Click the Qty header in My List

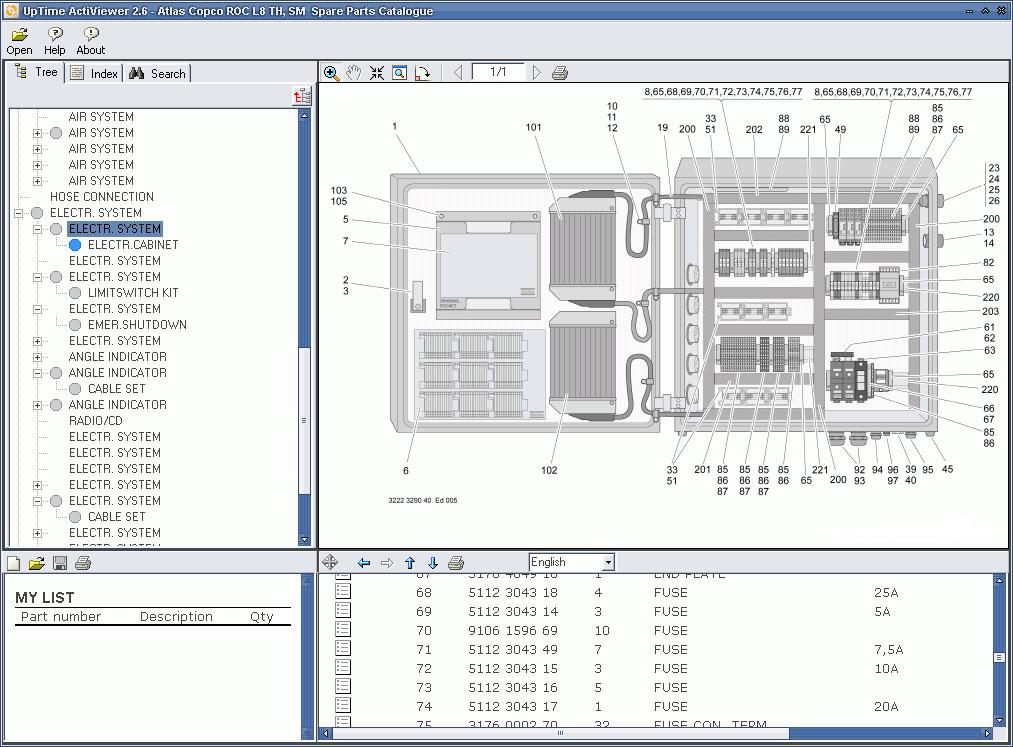pyautogui.click(x=262, y=616)
